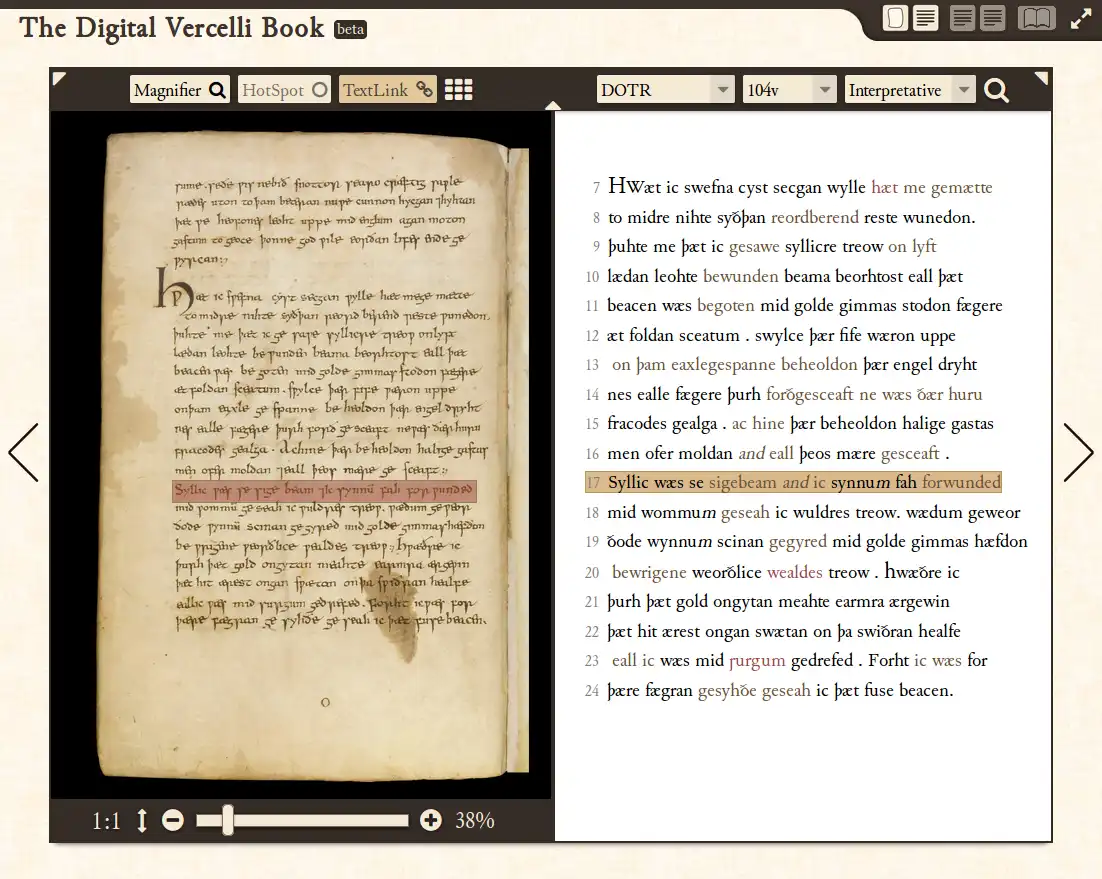Zoom in image with plus button

[431, 820]
